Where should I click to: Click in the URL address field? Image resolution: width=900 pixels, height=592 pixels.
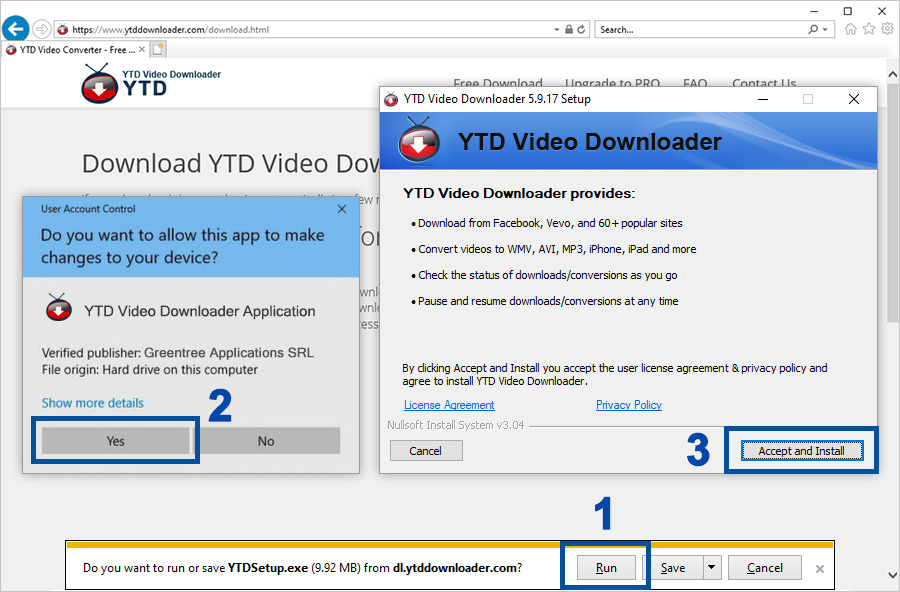click(310, 29)
